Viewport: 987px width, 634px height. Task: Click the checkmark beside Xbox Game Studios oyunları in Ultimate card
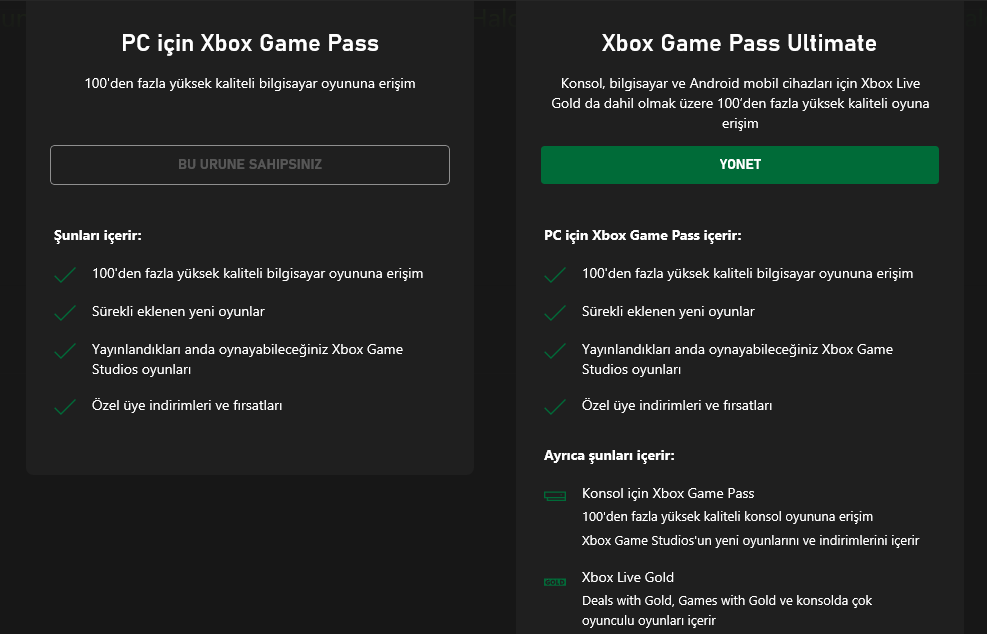point(555,351)
